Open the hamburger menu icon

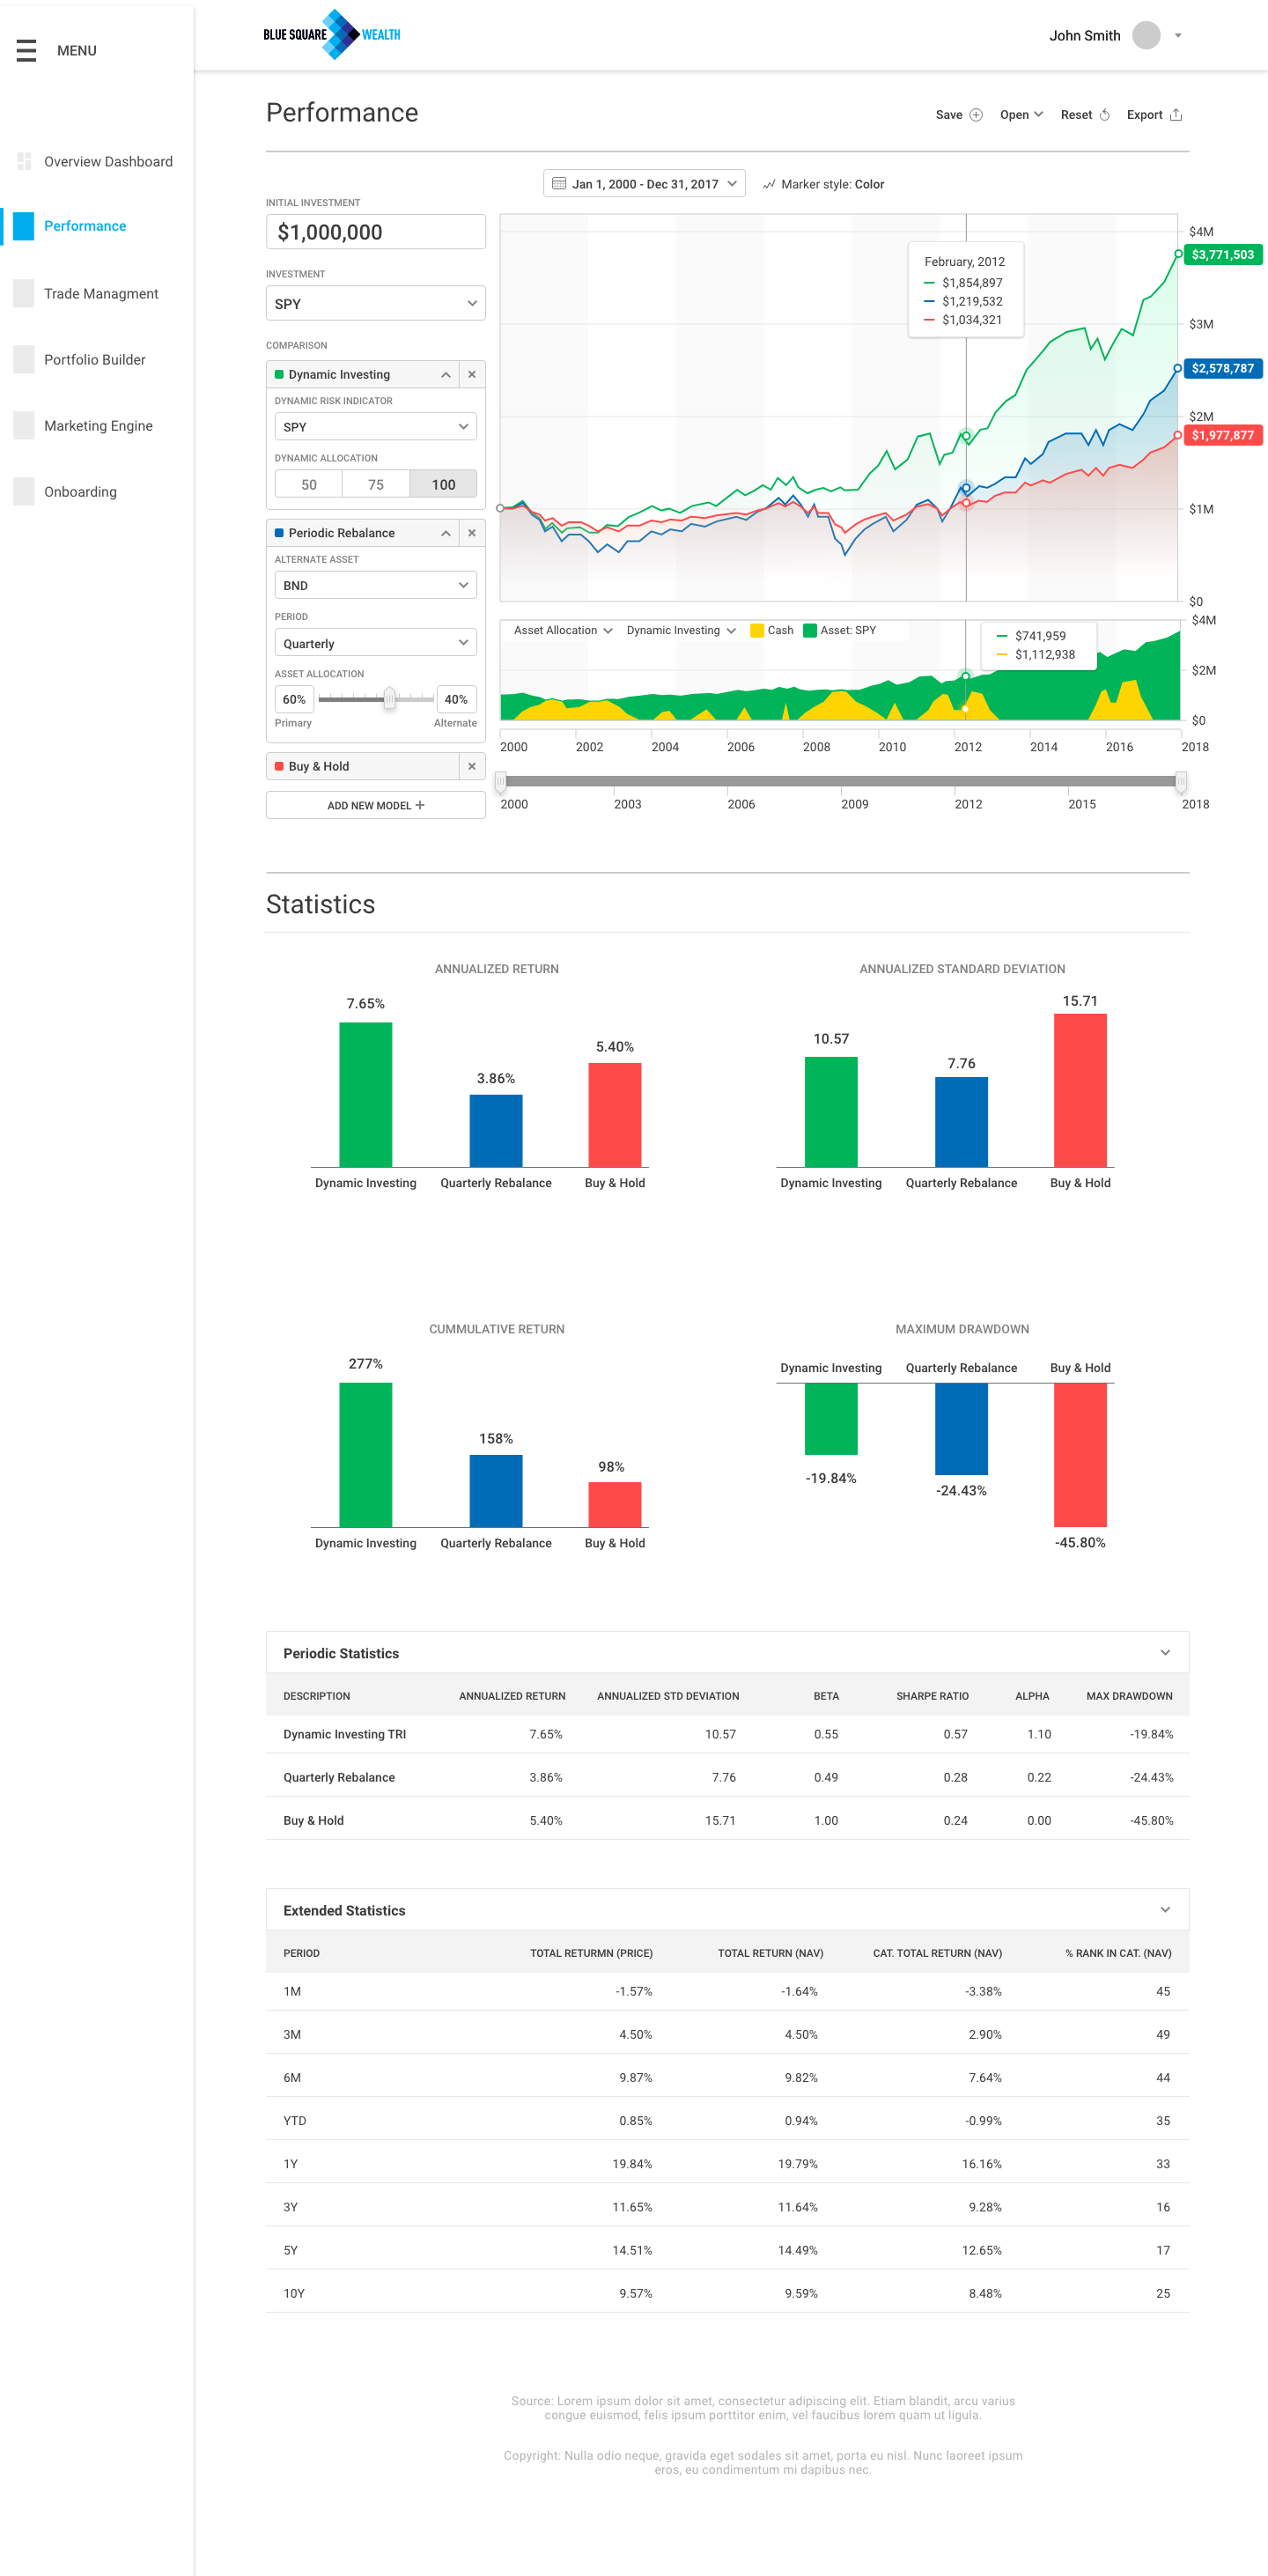[26, 50]
